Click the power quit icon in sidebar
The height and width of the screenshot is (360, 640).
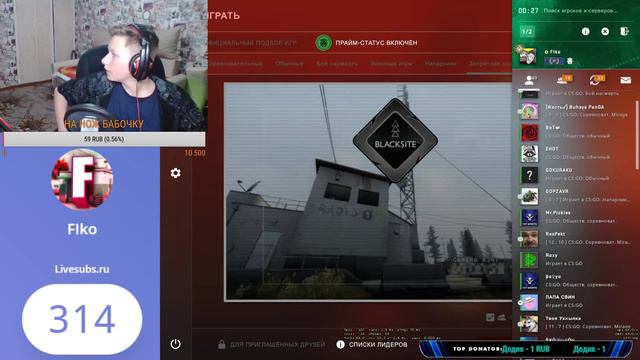[176, 344]
